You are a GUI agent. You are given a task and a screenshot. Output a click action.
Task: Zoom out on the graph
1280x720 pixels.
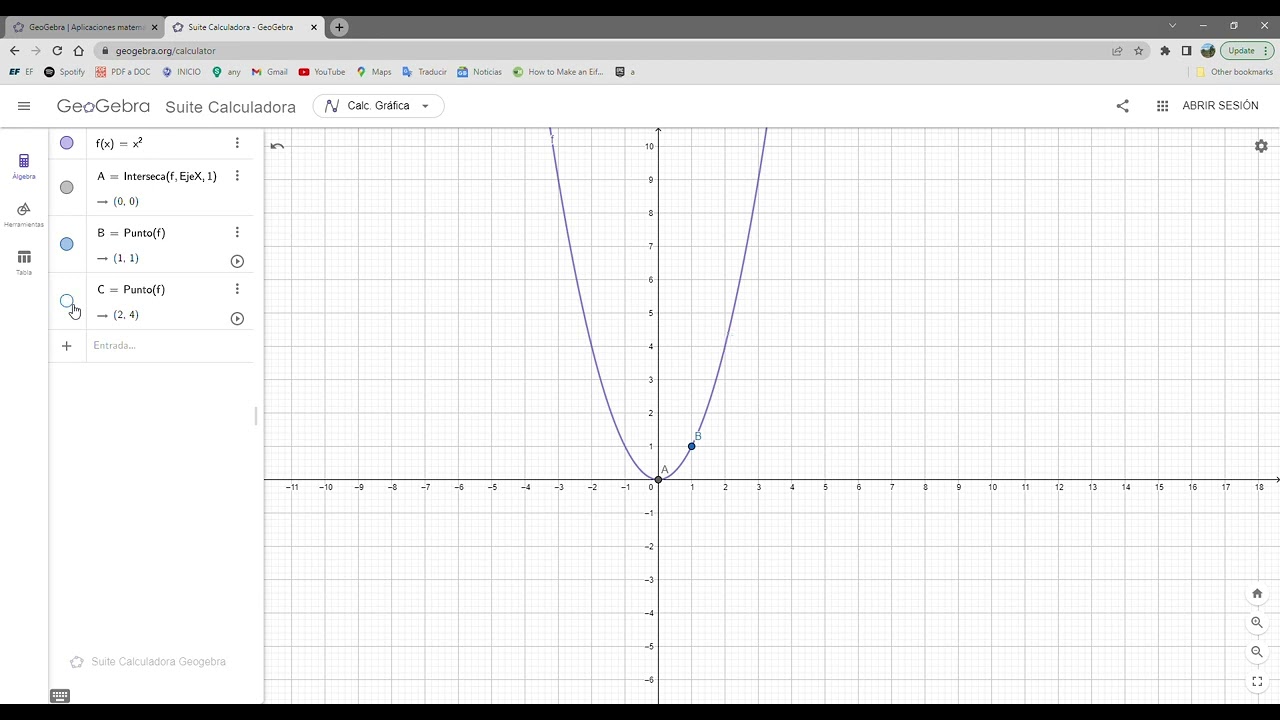point(1257,652)
